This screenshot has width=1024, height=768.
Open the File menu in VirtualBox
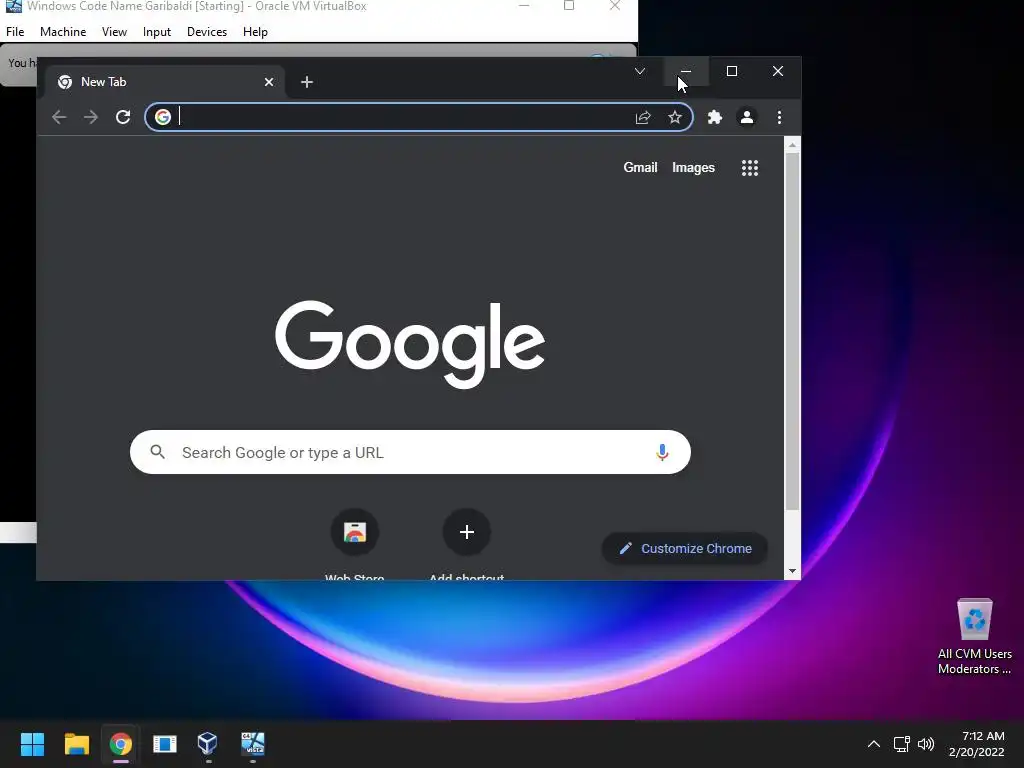click(x=15, y=32)
